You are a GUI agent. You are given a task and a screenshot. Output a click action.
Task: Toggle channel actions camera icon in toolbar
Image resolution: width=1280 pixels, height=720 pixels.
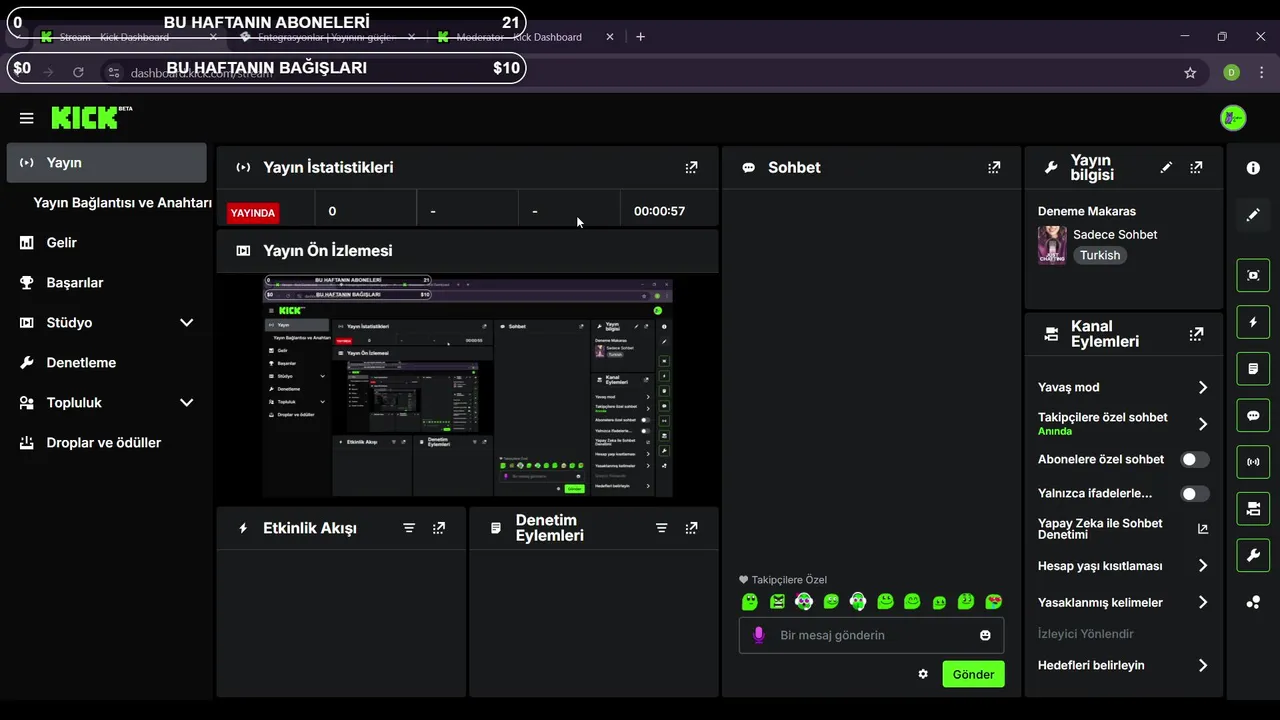[x=1253, y=509]
